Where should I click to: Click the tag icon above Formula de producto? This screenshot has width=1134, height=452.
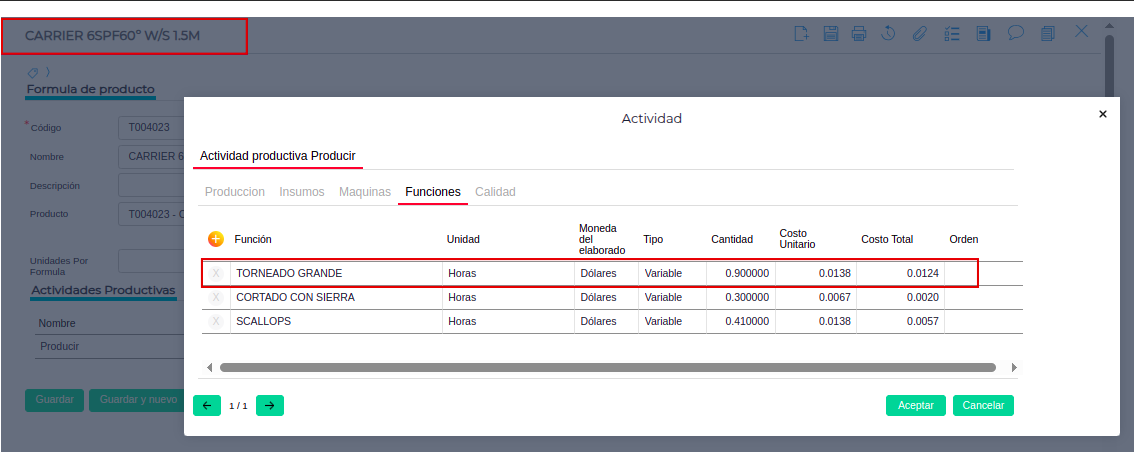tap(33, 72)
